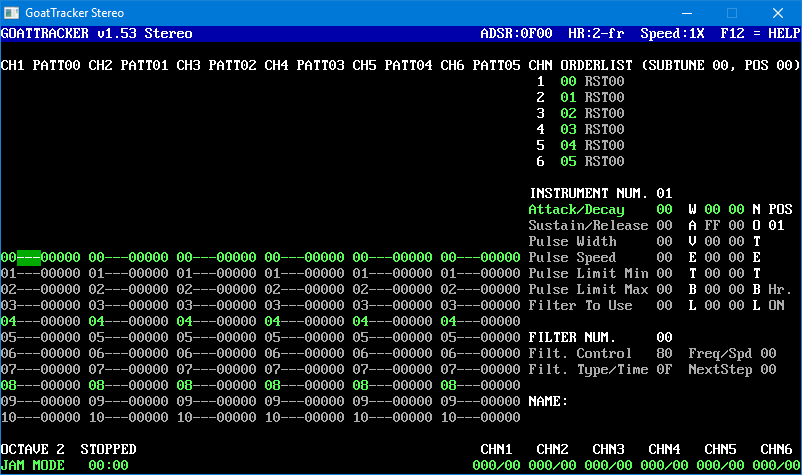
Task: Click the highlighted note cell in CH1 row 00
Action: 29,258
